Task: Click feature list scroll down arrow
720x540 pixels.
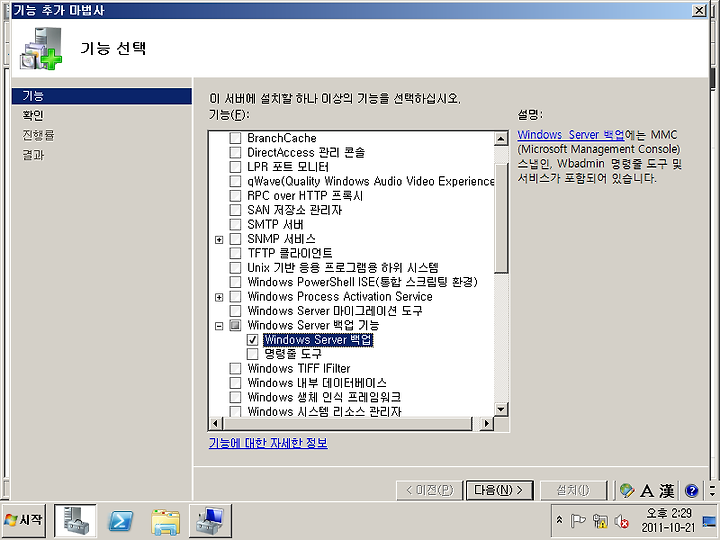Action: pos(501,409)
